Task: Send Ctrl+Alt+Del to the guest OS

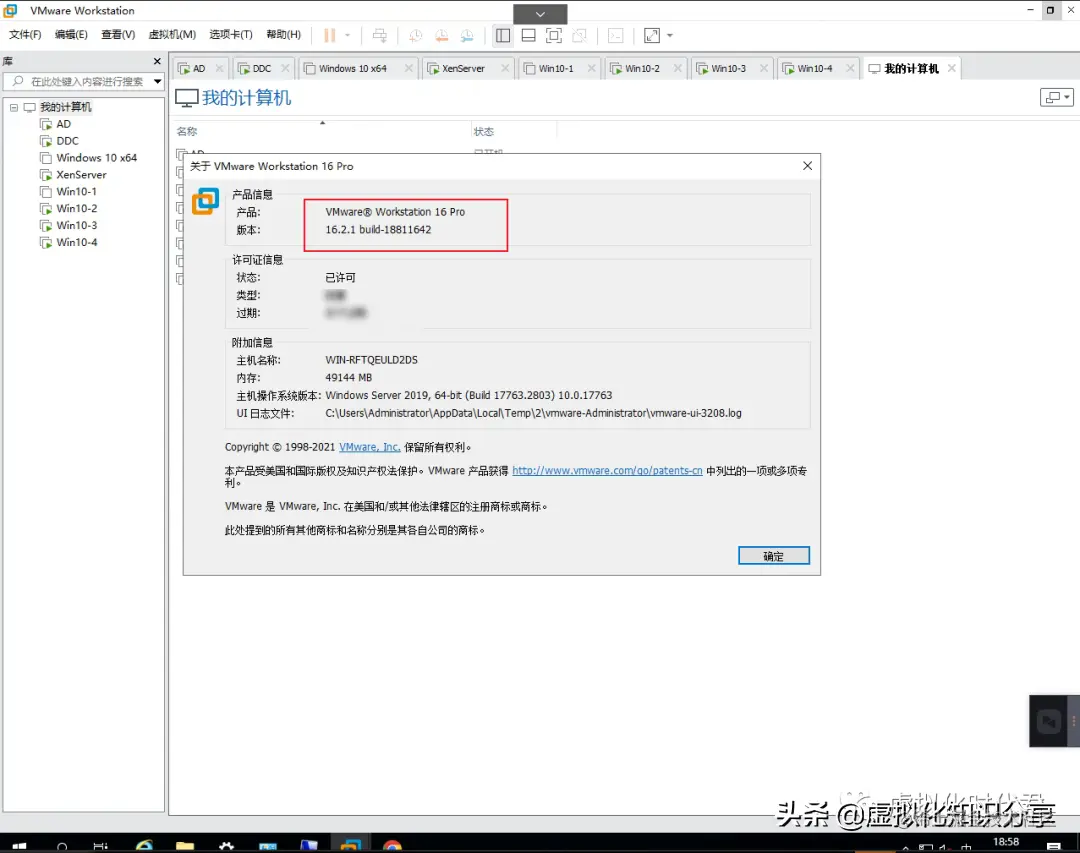Action: pos(380,35)
